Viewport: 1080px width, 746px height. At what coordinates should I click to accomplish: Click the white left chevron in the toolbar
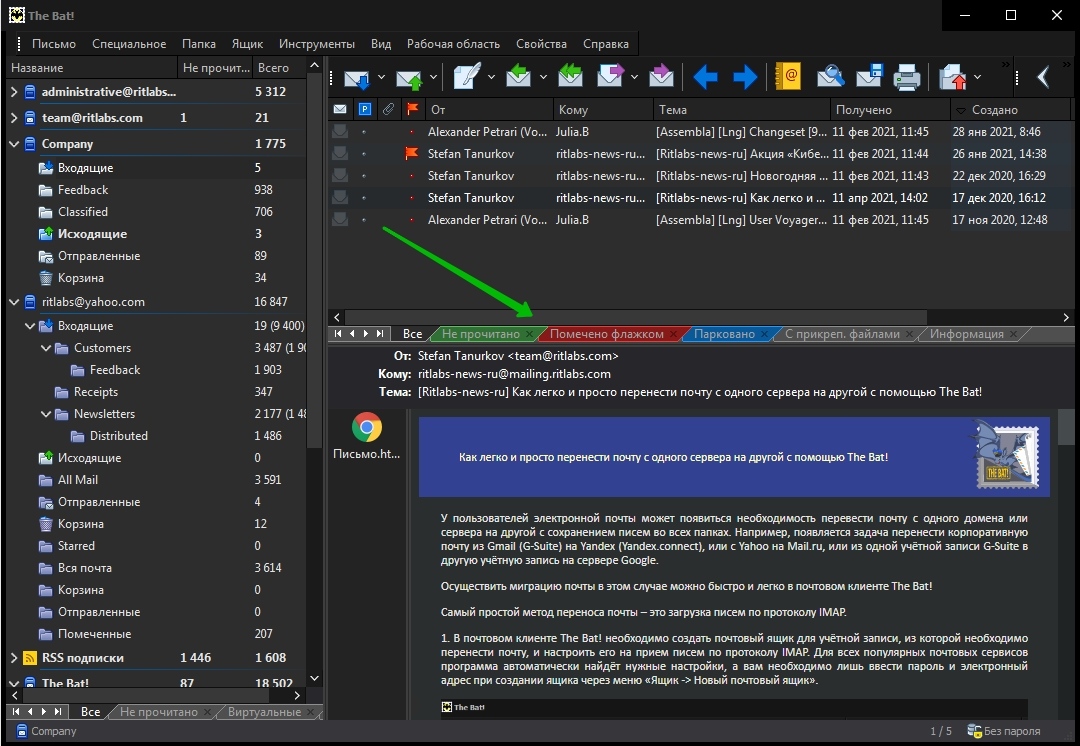pyautogui.click(x=1043, y=76)
